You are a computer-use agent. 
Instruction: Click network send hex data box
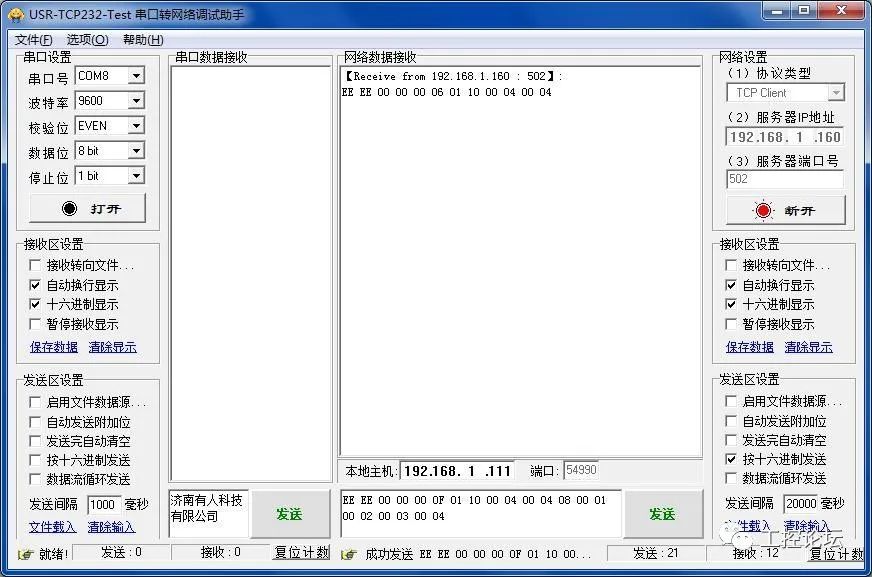click(481, 514)
